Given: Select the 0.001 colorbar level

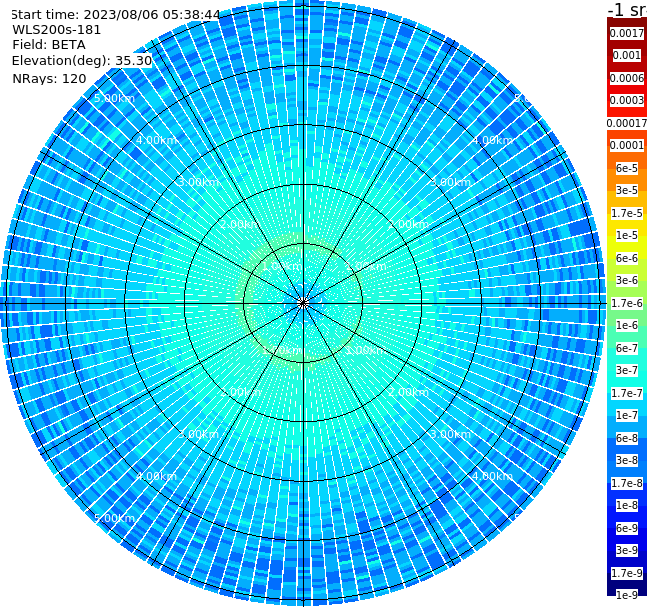Looking at the screenshot, I should click(x=627, y=55).
